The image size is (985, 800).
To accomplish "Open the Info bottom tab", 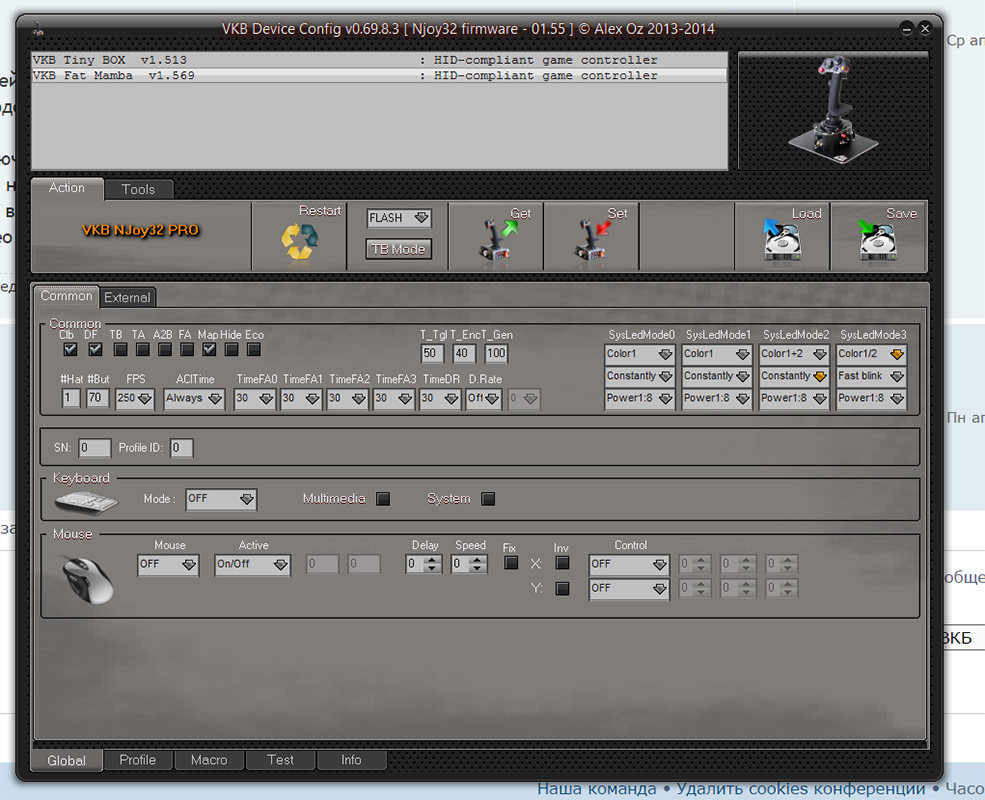I will pyautogui.click(x=351, y=760).
